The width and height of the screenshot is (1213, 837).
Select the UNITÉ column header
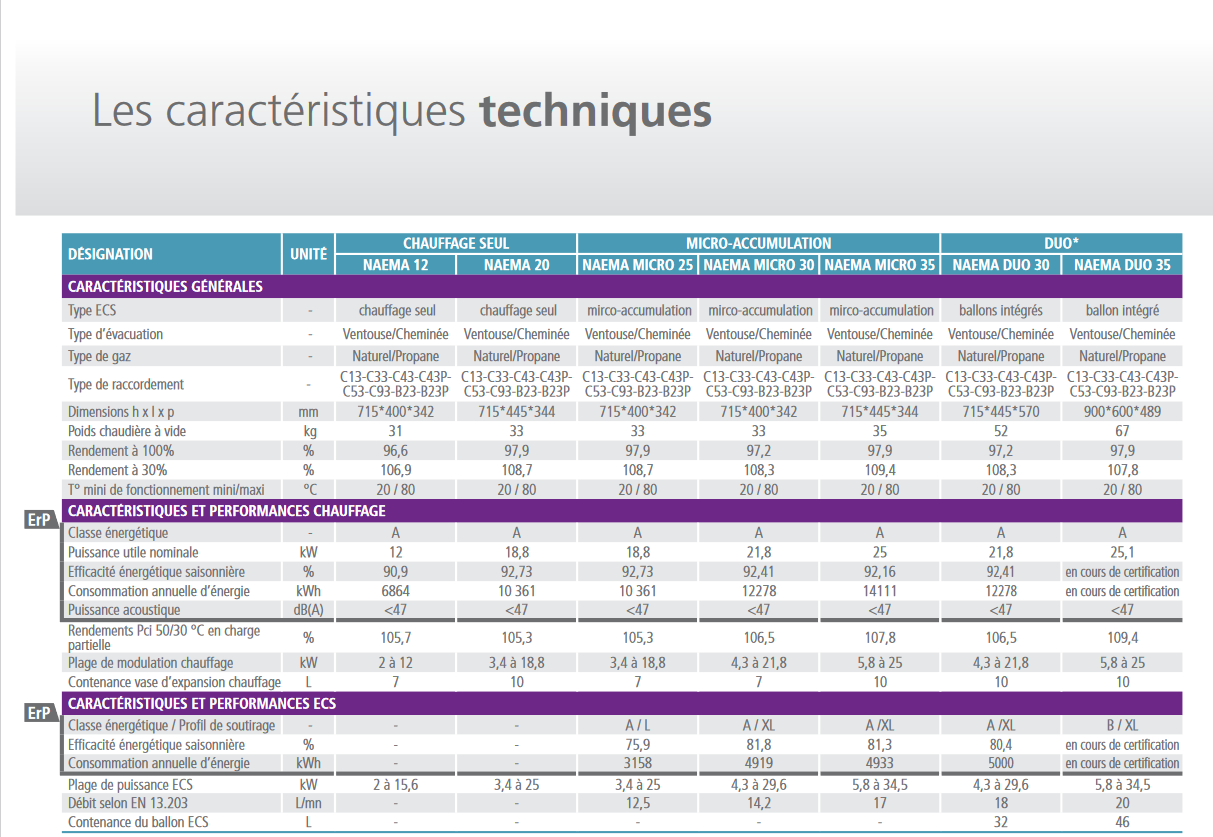(x=309, y=254)
